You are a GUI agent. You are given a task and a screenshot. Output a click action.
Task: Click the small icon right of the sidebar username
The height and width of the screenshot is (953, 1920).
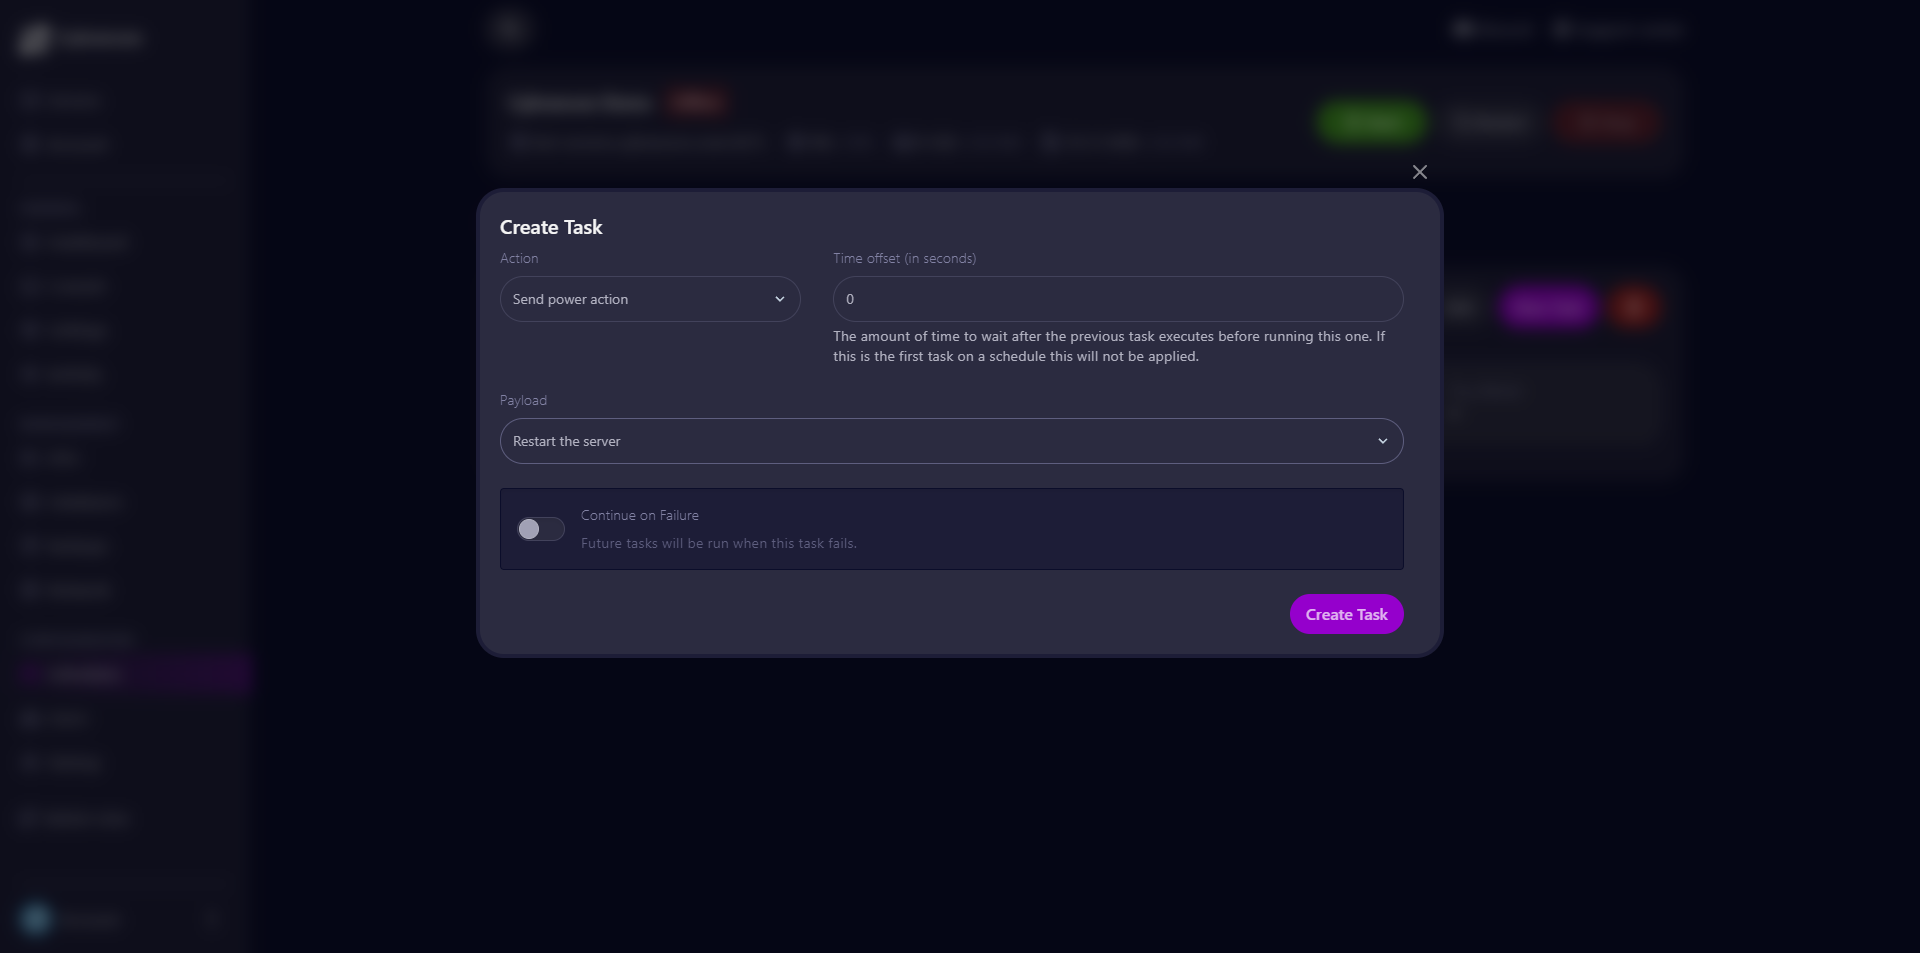pyautogui.click(x=212, y=919)
